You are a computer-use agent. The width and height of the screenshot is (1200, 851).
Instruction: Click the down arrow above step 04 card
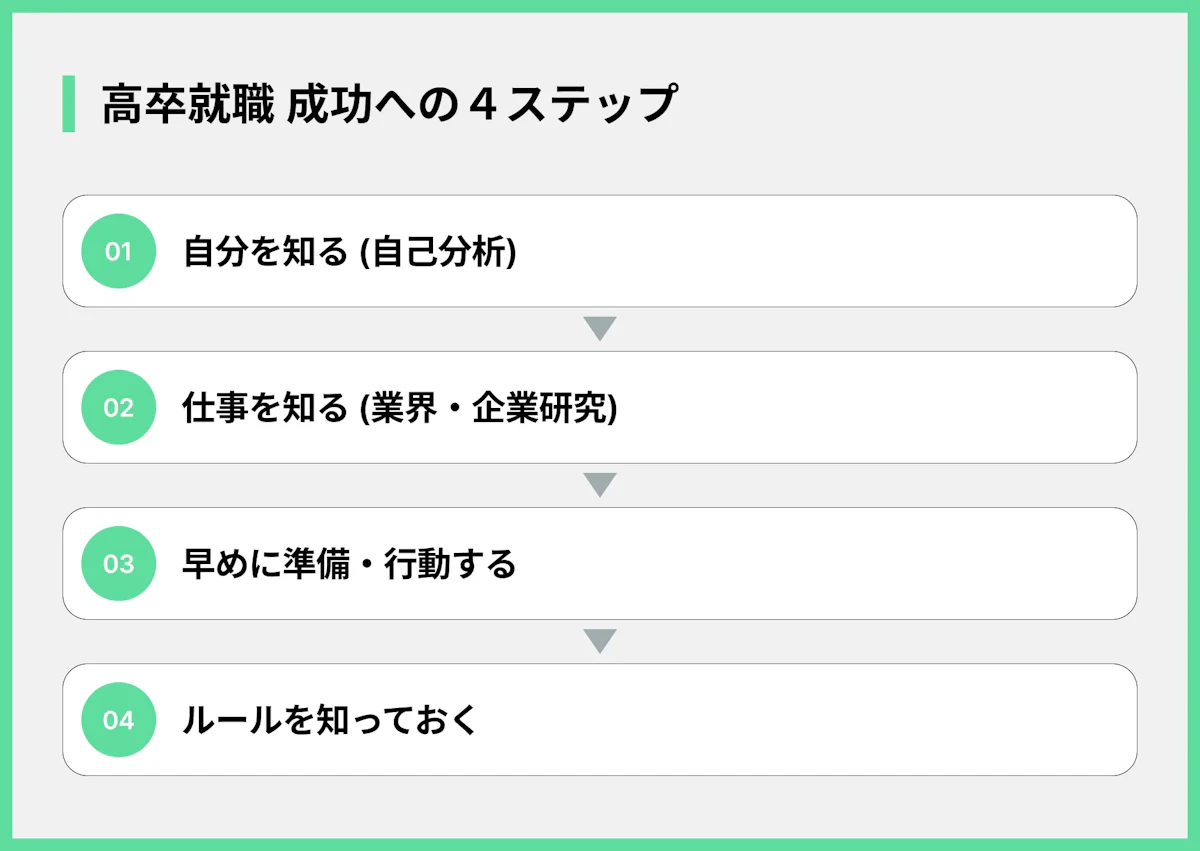[x=599, y=641]
